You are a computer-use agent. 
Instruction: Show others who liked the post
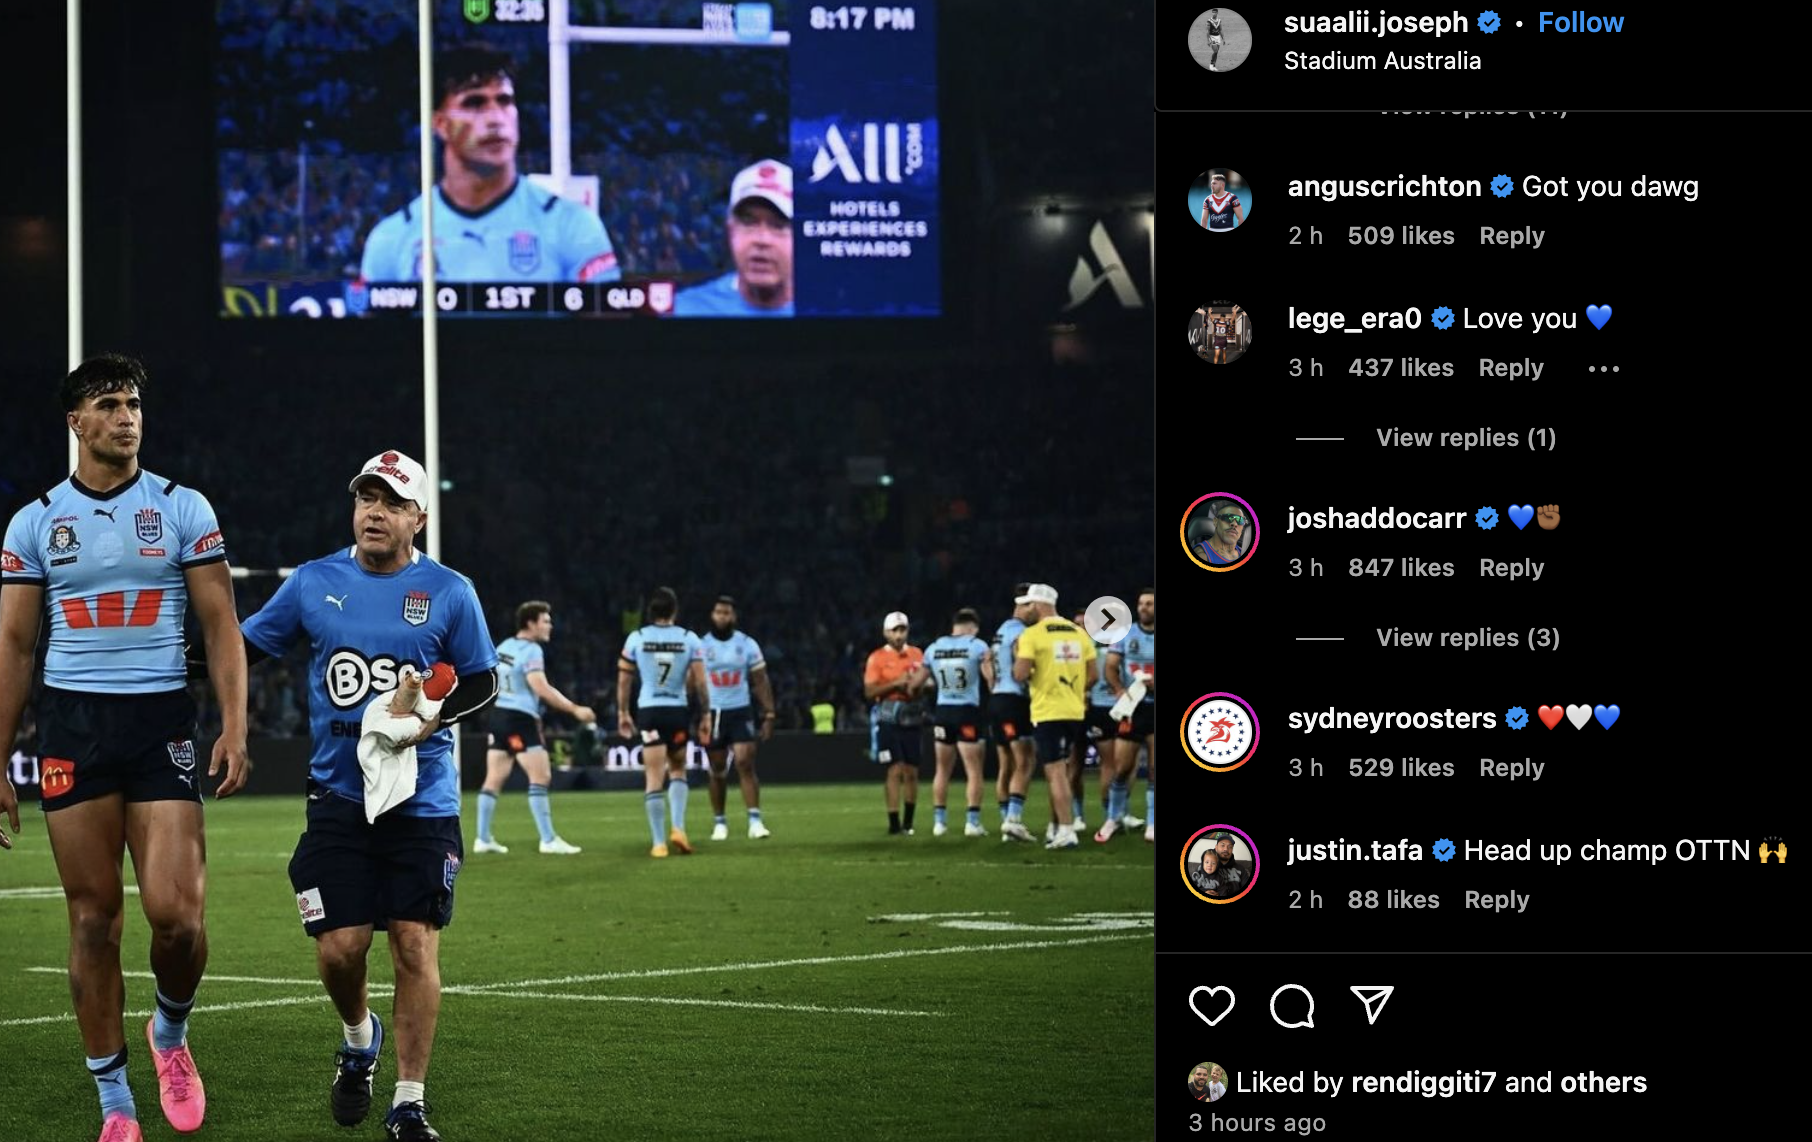[x=1603, y=1082]
